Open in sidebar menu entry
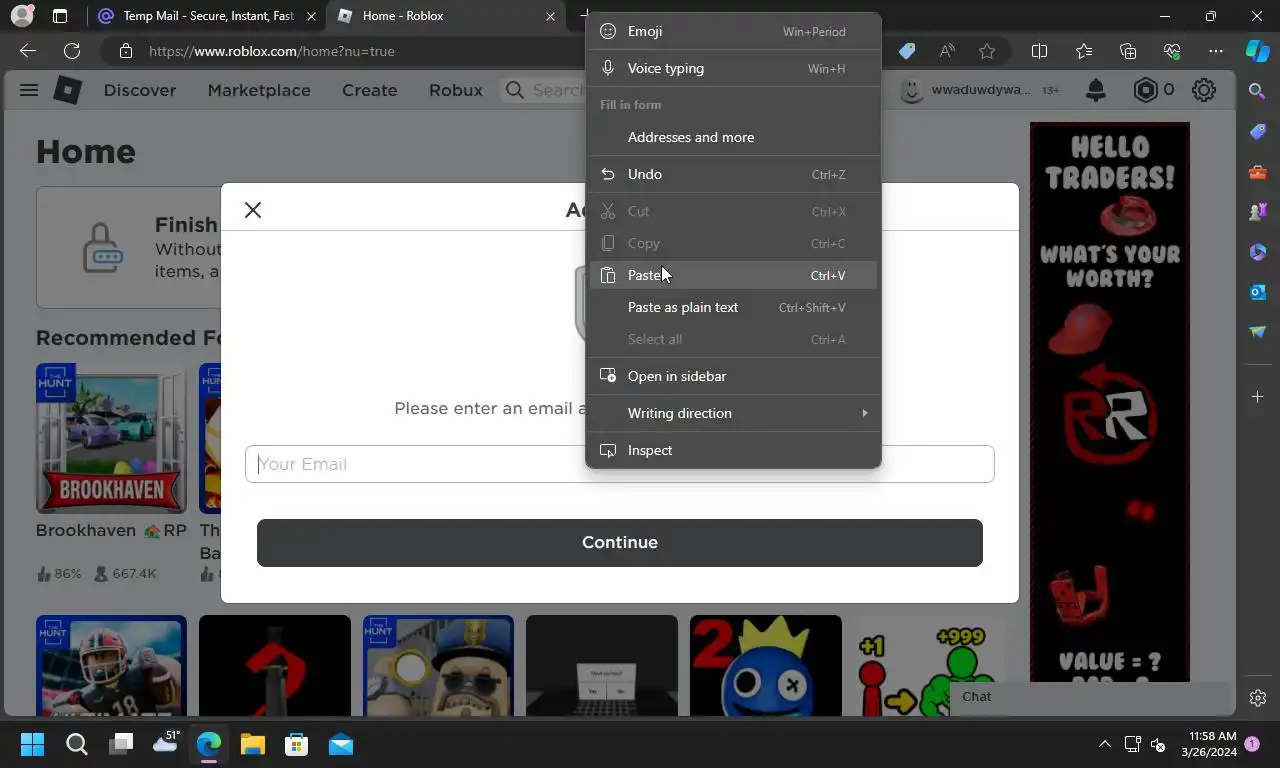 [x=733, y=376]
